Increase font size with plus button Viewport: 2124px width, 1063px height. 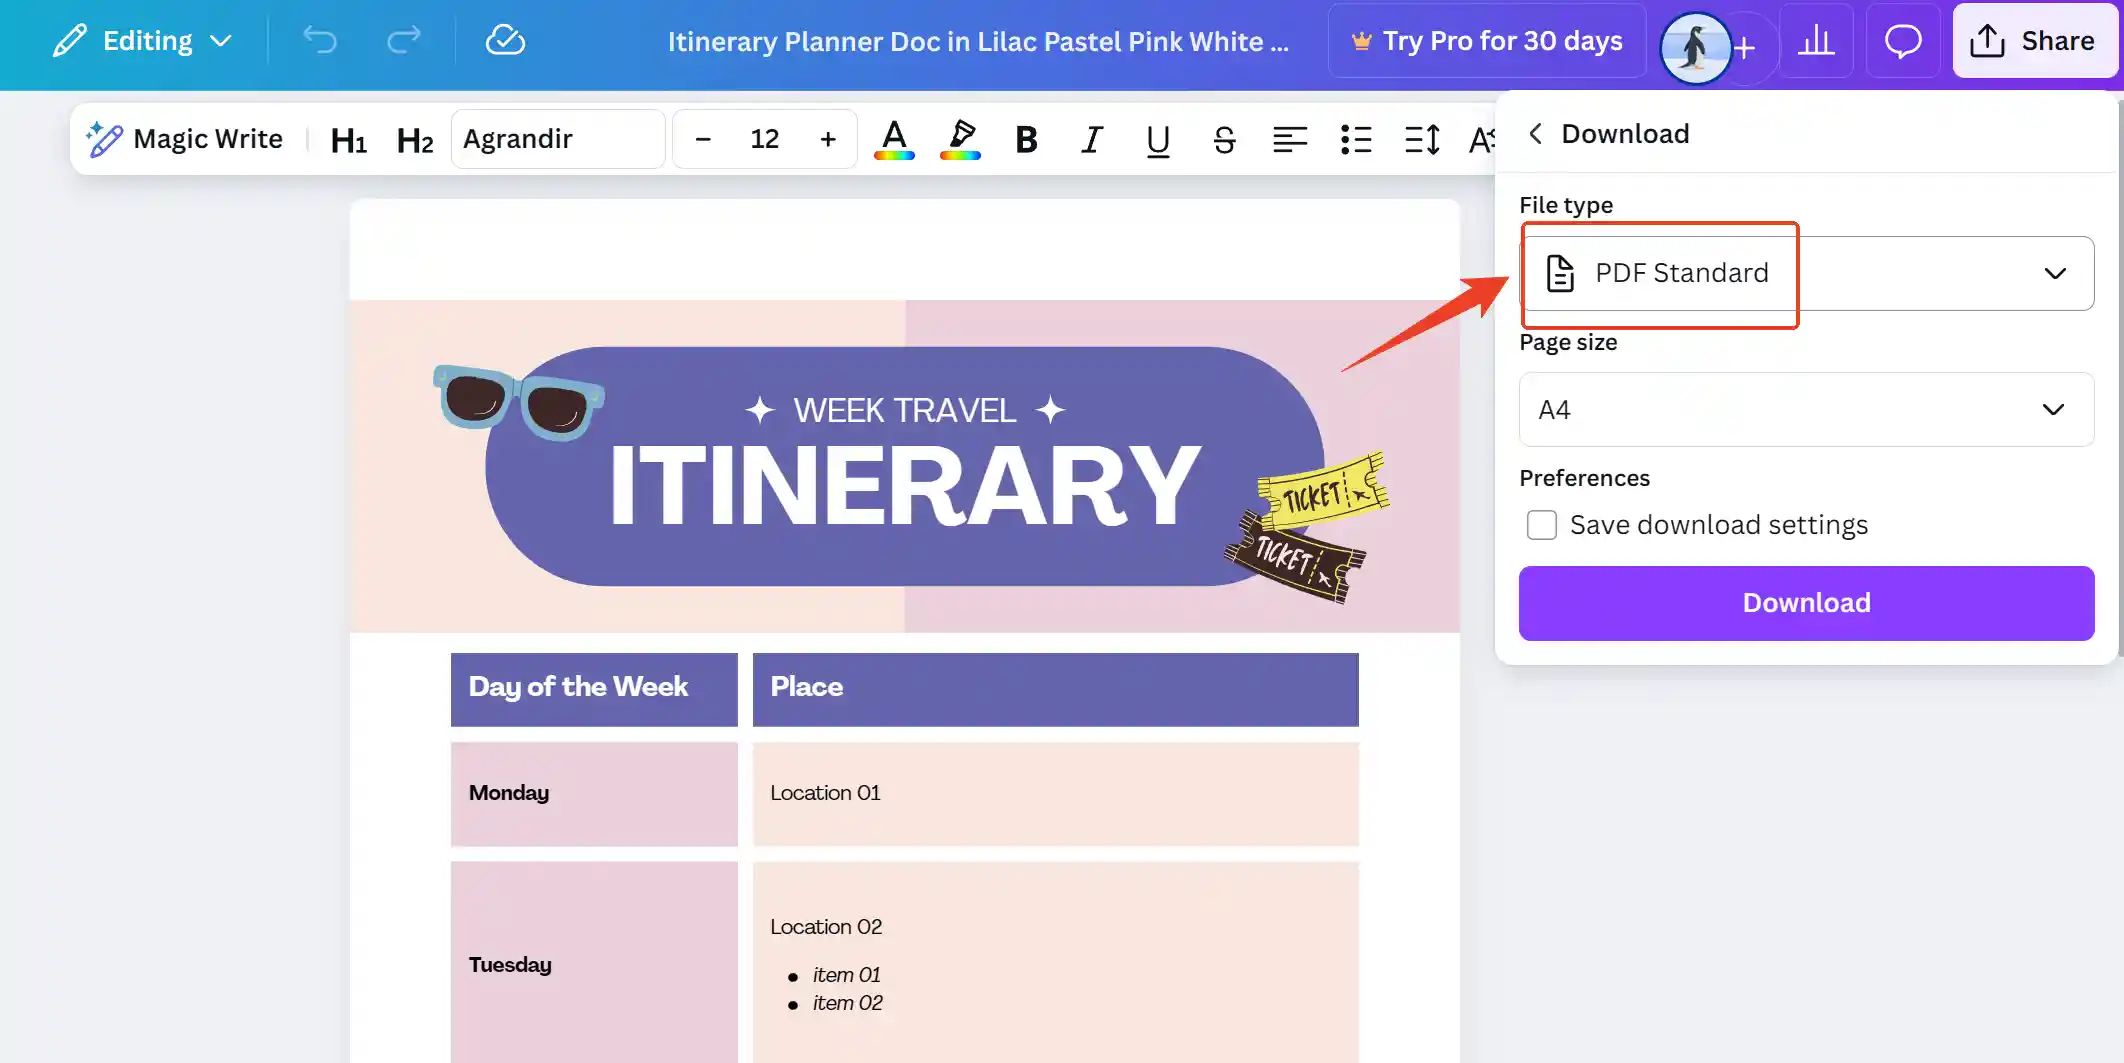[x=828, y=139]
